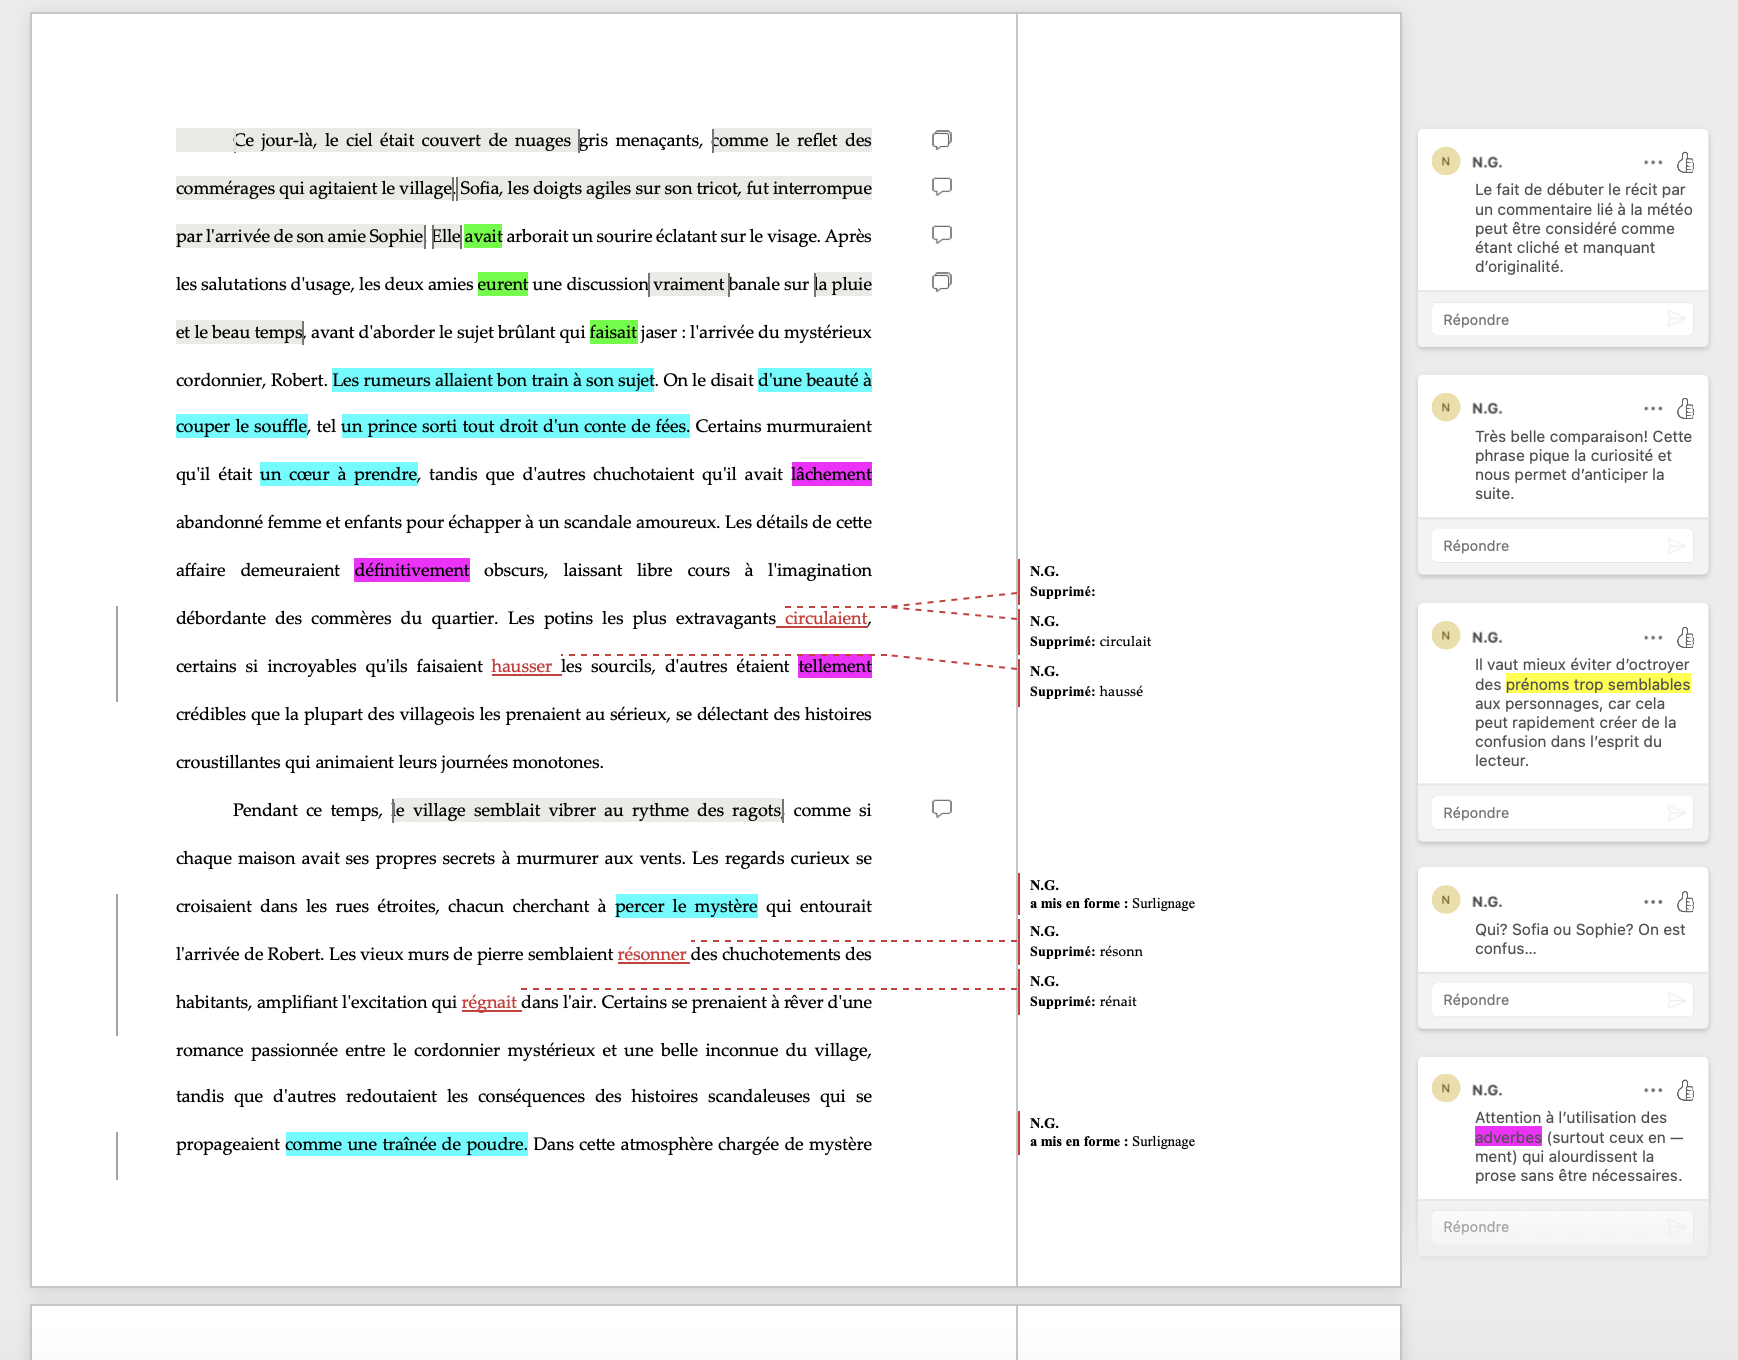Click the comment bubble beside the opening weather sentence
The image size is (1738, 1360).
point(940,140)
